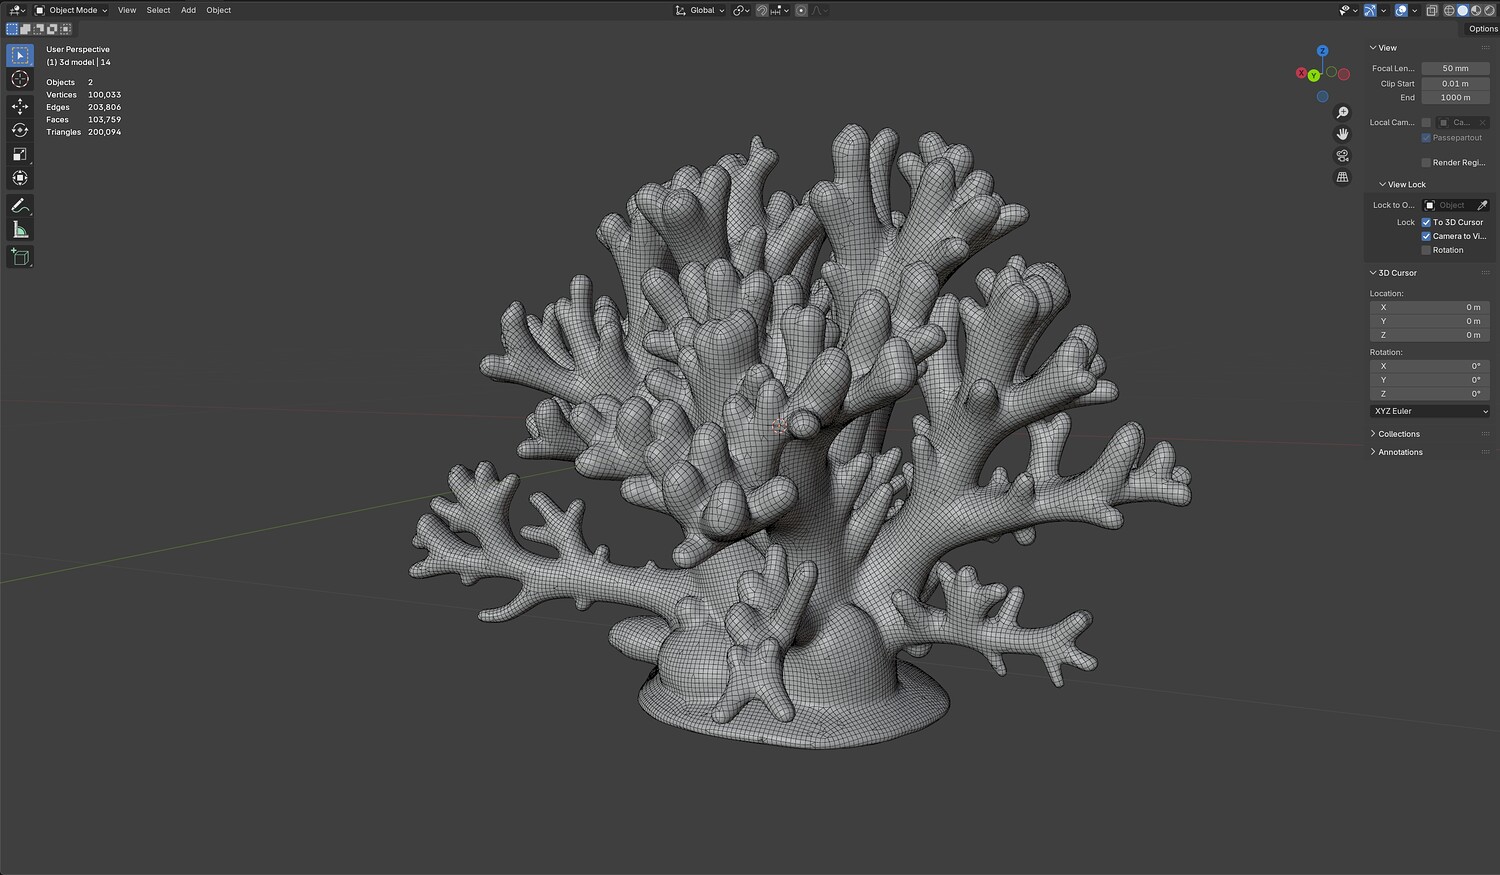Toggle snapping magnet in header
Image resolution: width=1500 pixels, height=875 pixels.
click(x=762, y=10)
